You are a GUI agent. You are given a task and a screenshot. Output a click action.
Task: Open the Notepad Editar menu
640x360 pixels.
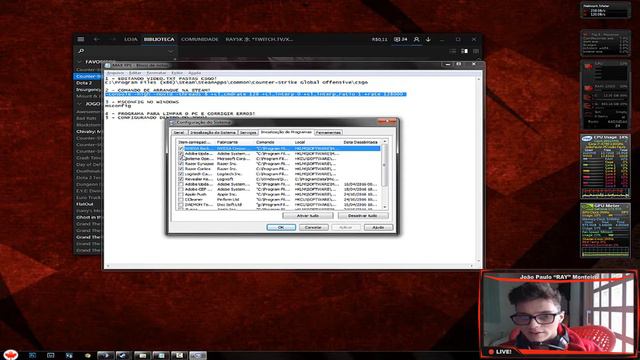click(x=135, y=73)
